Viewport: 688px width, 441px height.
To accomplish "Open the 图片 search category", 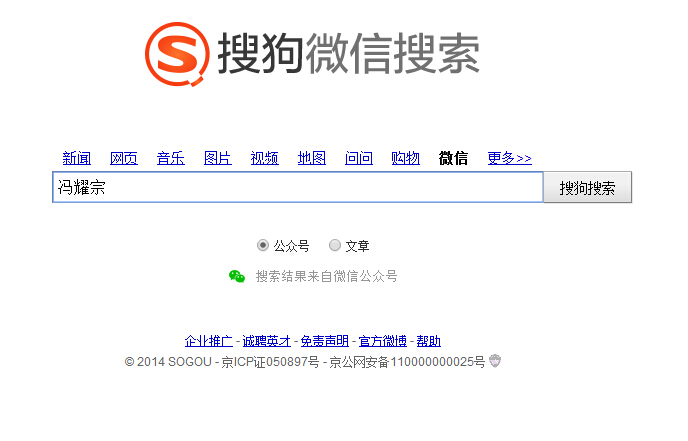I will pos(218,158).
